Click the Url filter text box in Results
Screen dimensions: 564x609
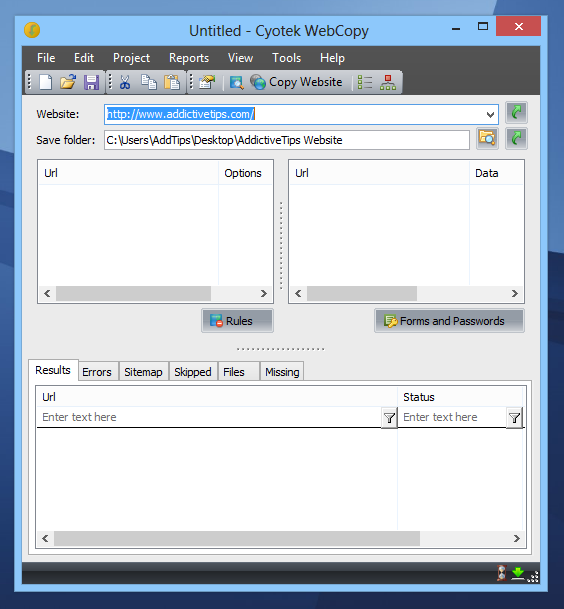209,417
